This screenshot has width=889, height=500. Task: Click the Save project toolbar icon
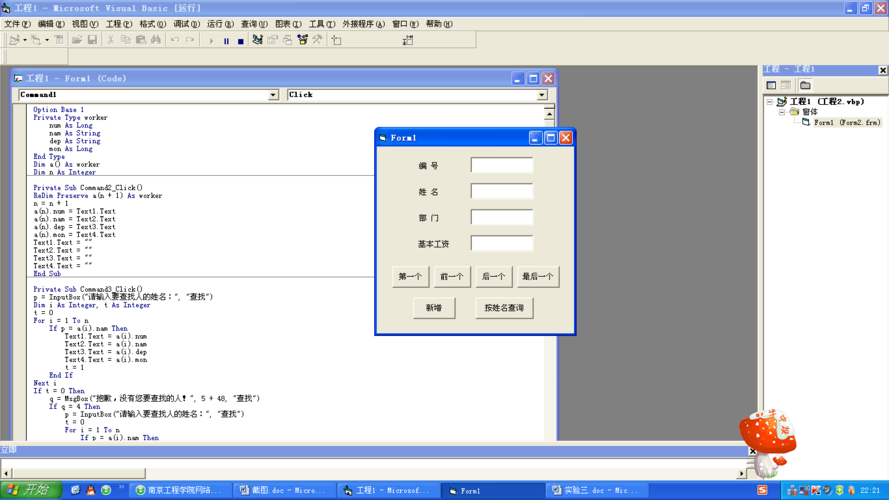point(92,41)
